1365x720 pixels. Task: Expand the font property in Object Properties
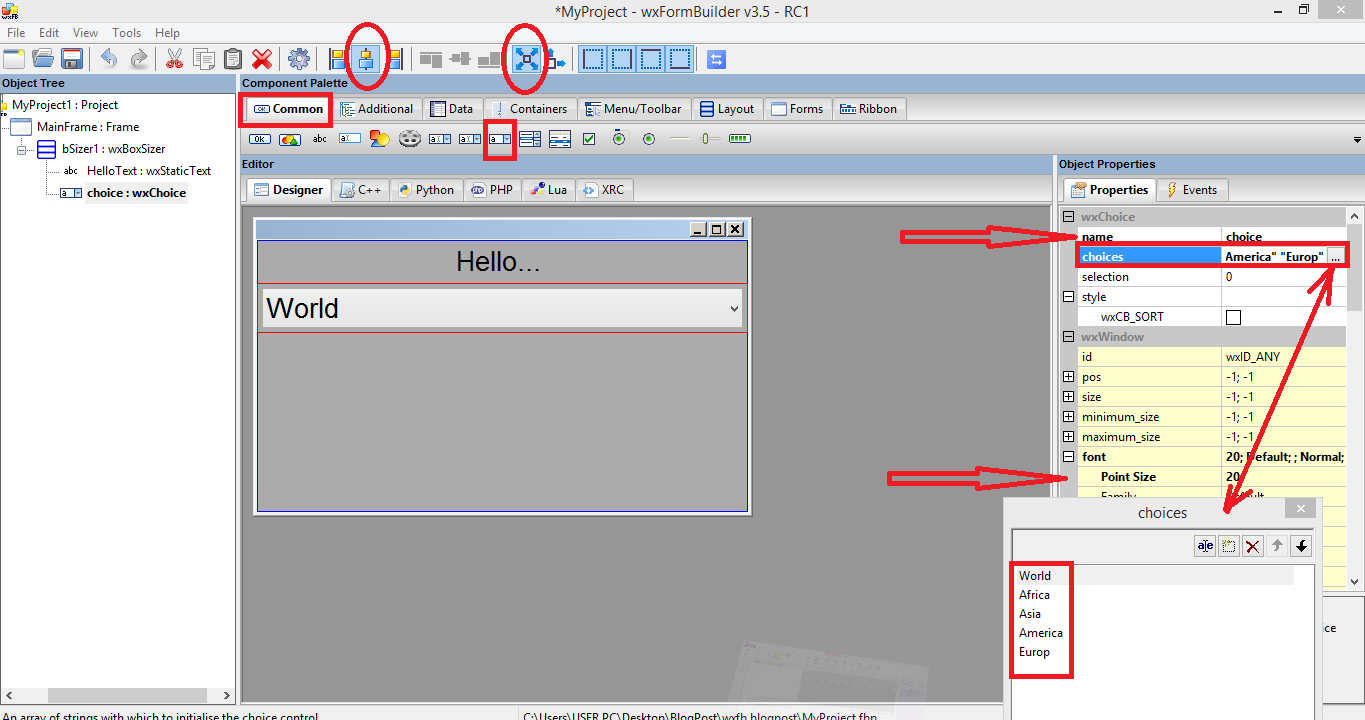point(1068,456)
